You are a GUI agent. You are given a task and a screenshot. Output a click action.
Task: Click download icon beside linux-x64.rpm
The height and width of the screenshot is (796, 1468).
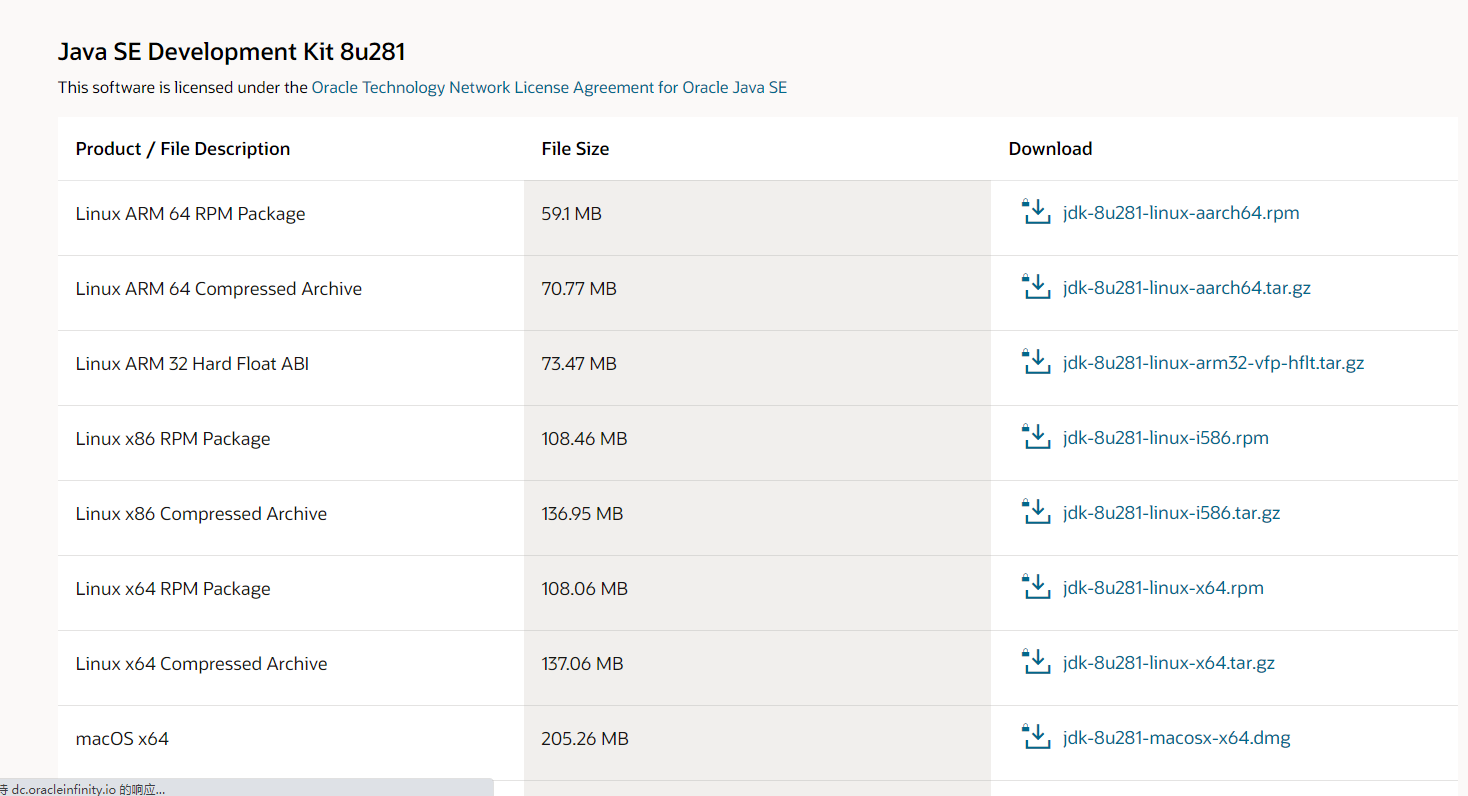coord(1036,587)
